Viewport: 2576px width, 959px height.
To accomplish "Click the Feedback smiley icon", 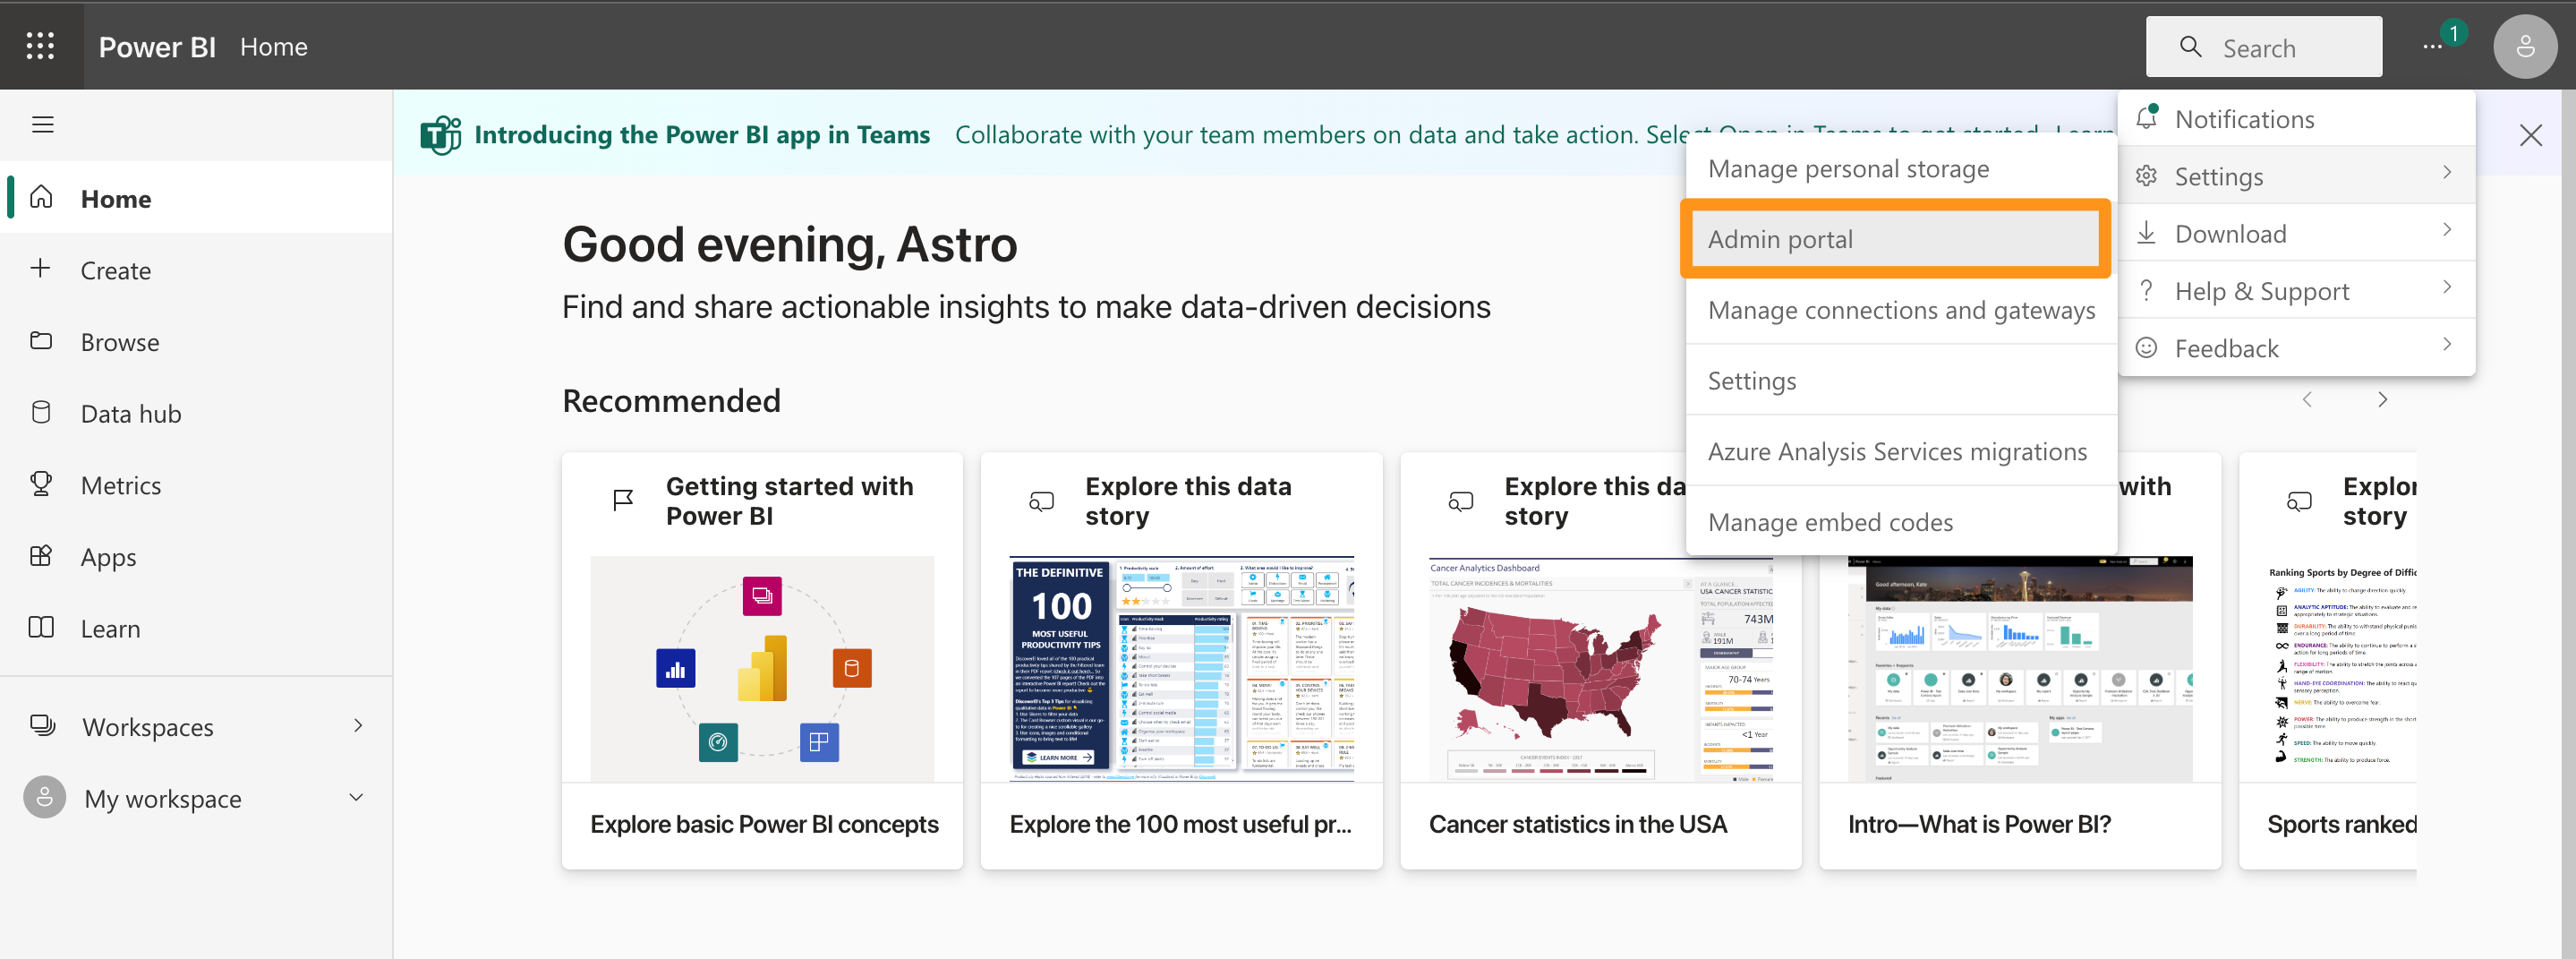I will 2146,347.
